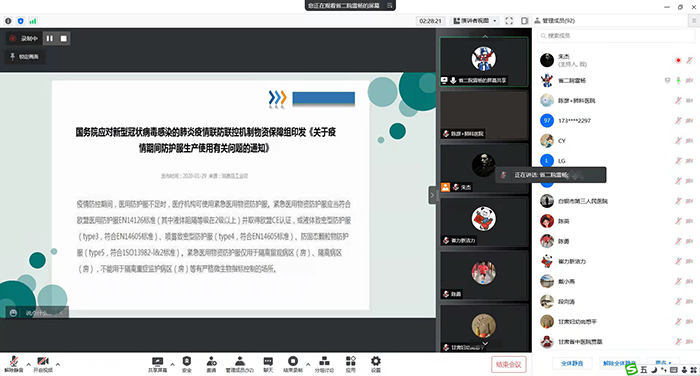Toggle camera for member CY
The width and height of the screenshot is (700, 376).
(690, 141)
